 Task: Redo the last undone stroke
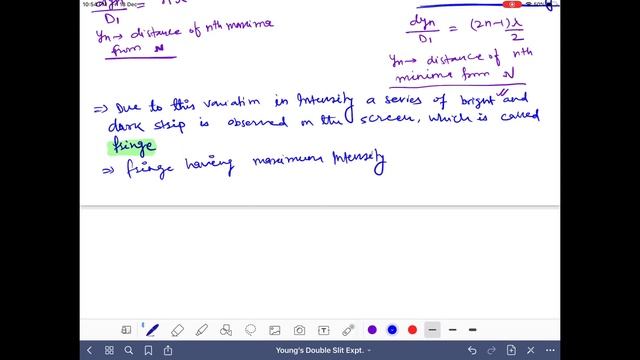tap(491, 350)
